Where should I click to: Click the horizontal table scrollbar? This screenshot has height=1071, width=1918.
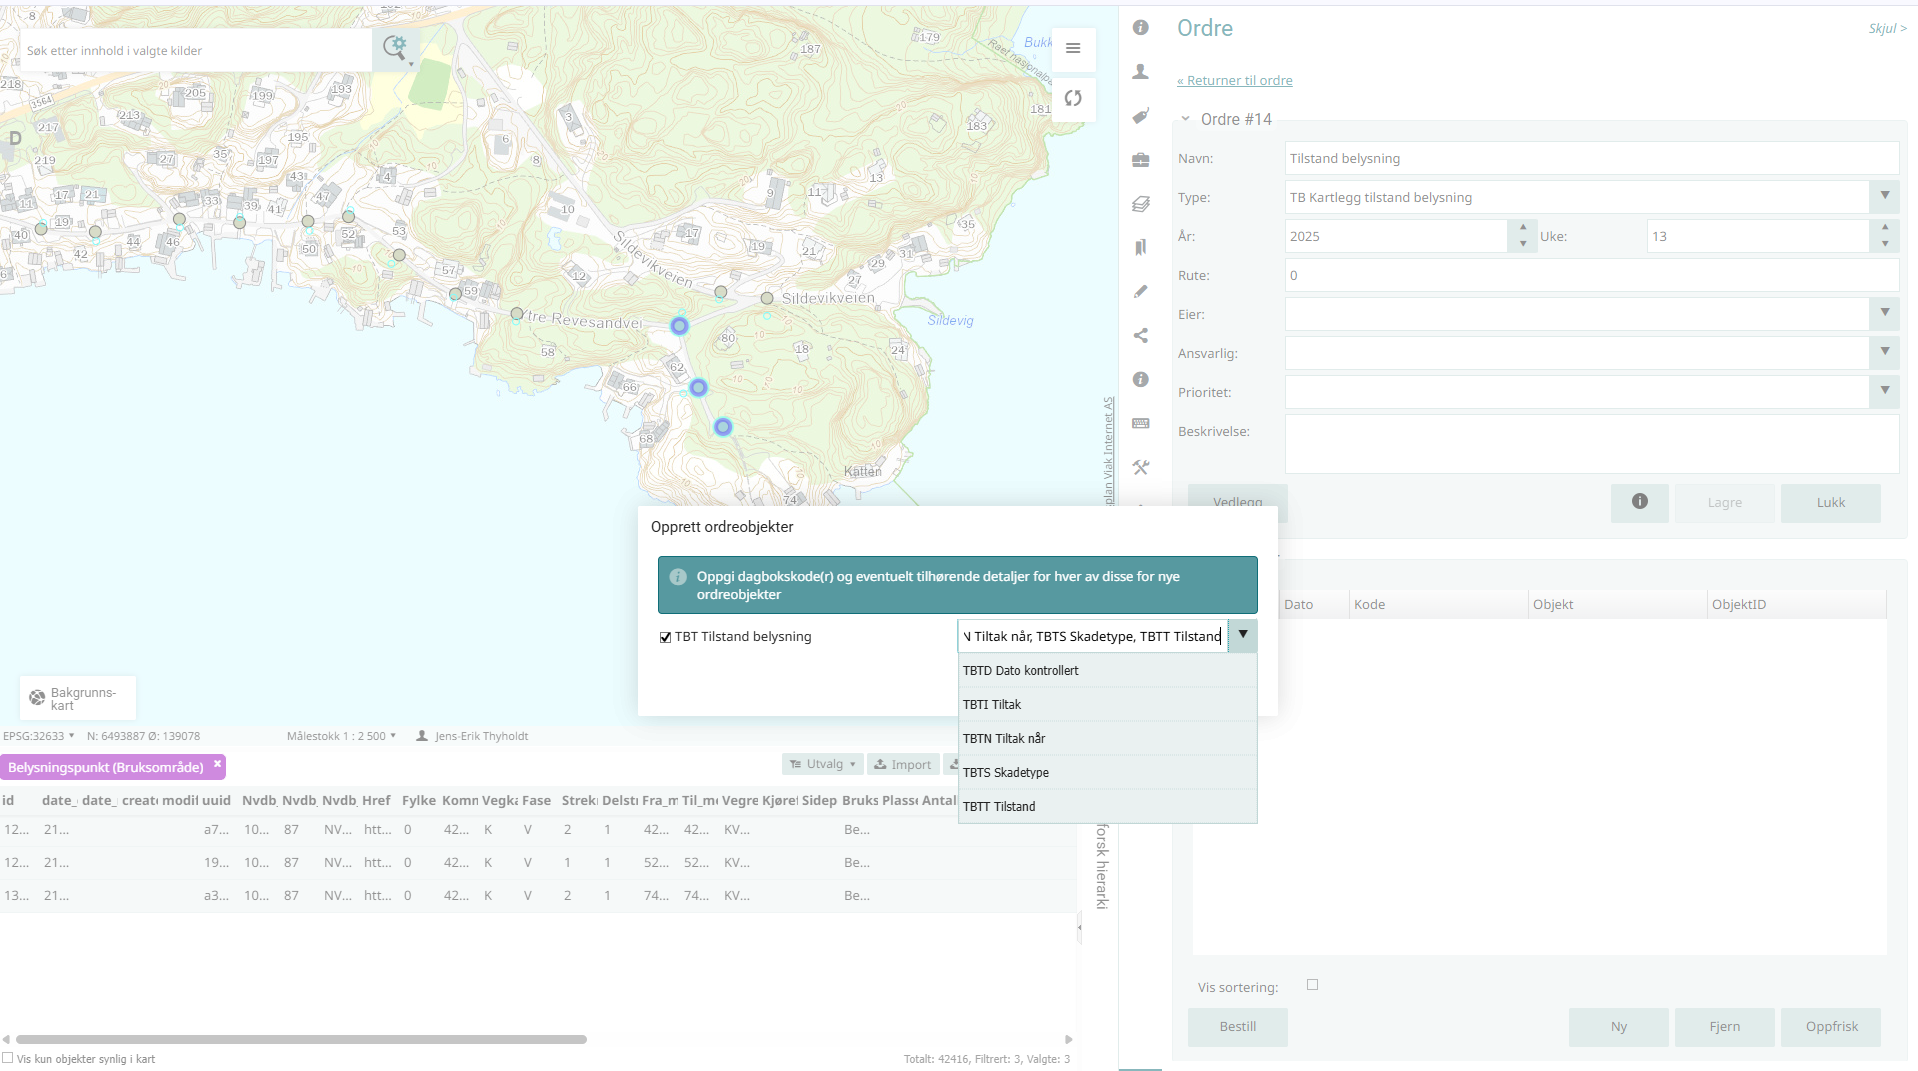pos(300,1040)
